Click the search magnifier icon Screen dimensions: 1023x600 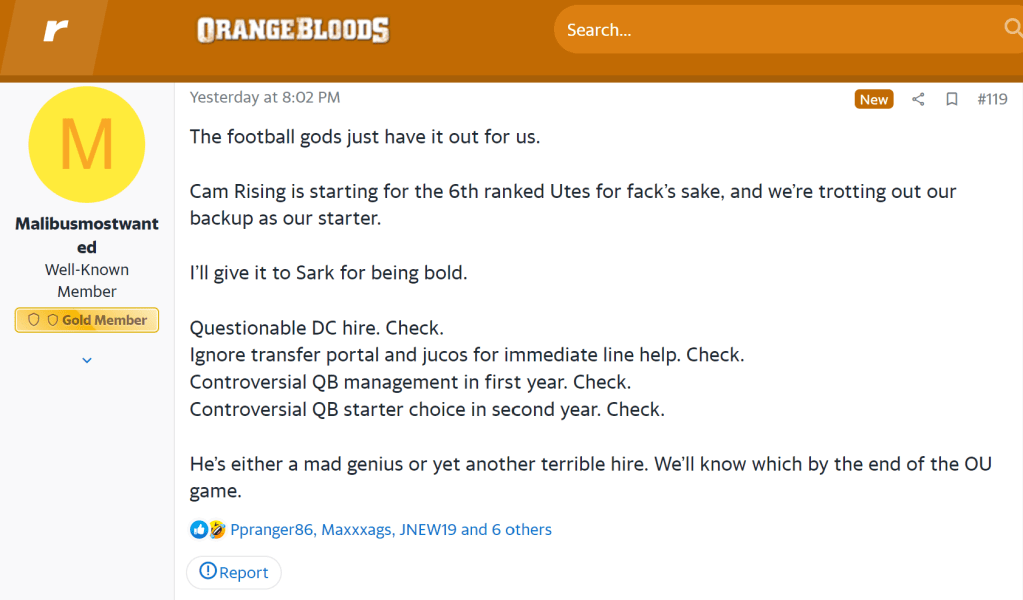click(x=1012, y=29)
